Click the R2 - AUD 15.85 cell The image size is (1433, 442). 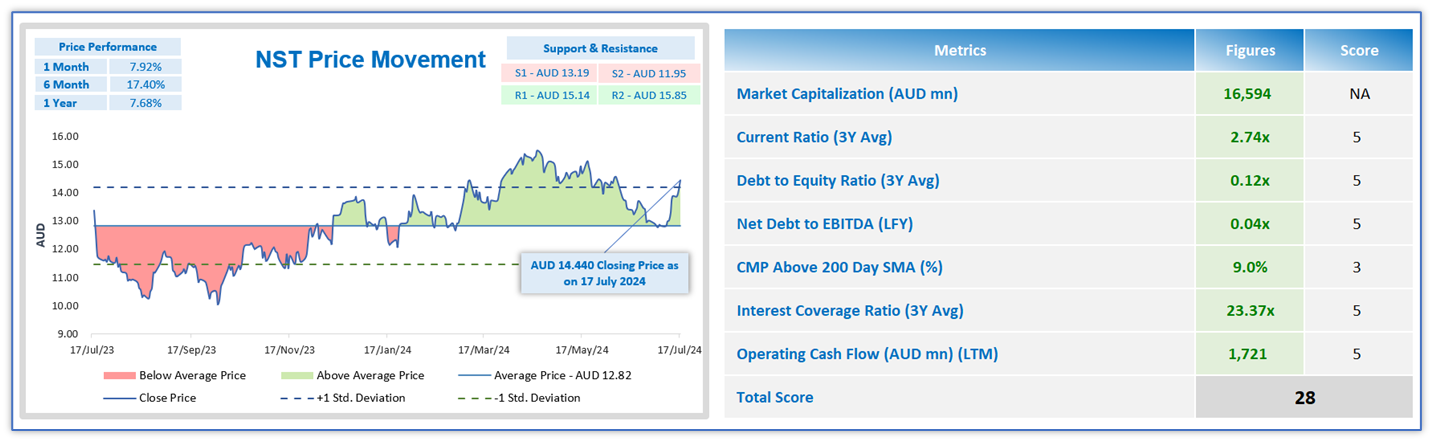pyautogui.click(x=647, y=95)
